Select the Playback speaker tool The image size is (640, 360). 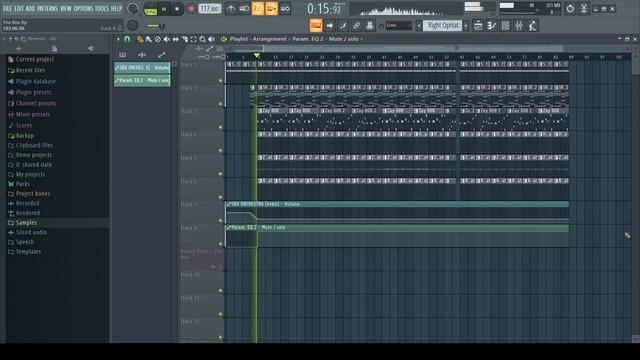pos(211,39)
